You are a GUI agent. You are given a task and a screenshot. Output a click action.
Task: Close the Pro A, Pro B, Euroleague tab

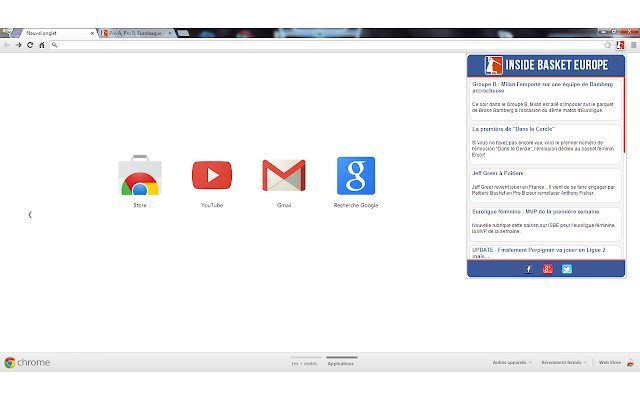tap(170, 33)
